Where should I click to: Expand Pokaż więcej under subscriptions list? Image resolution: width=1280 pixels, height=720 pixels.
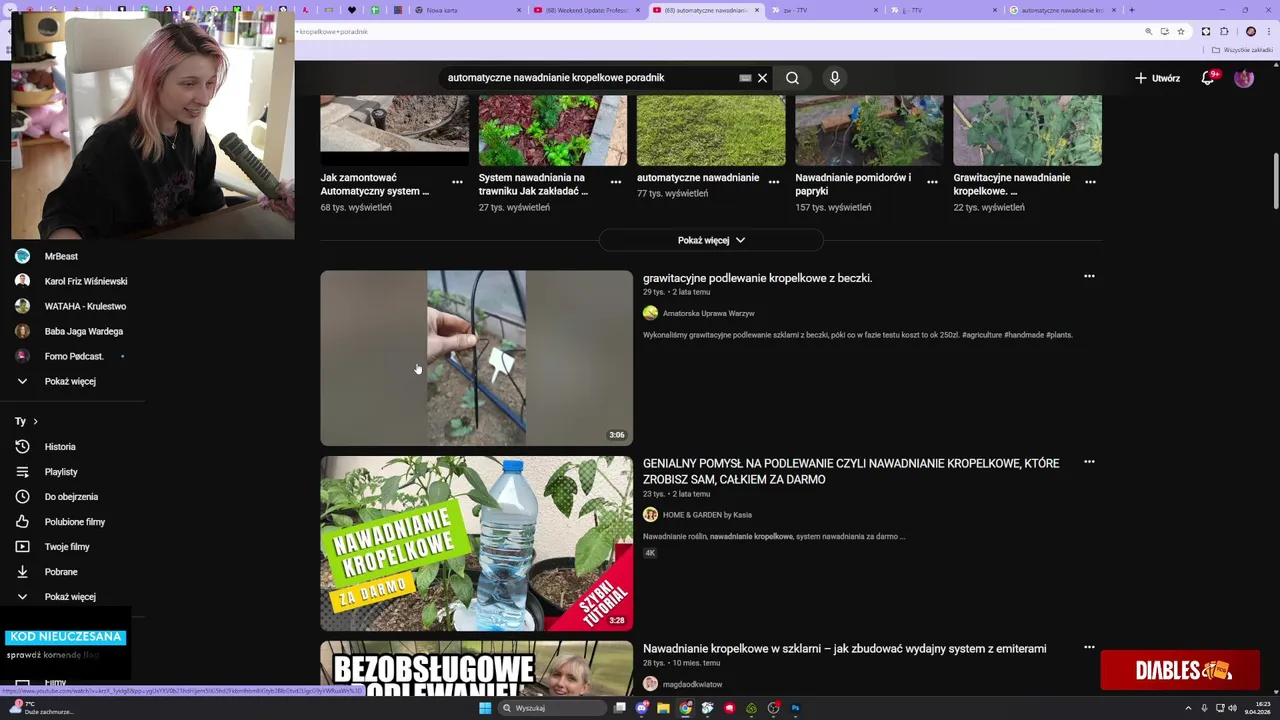[70, 381]
